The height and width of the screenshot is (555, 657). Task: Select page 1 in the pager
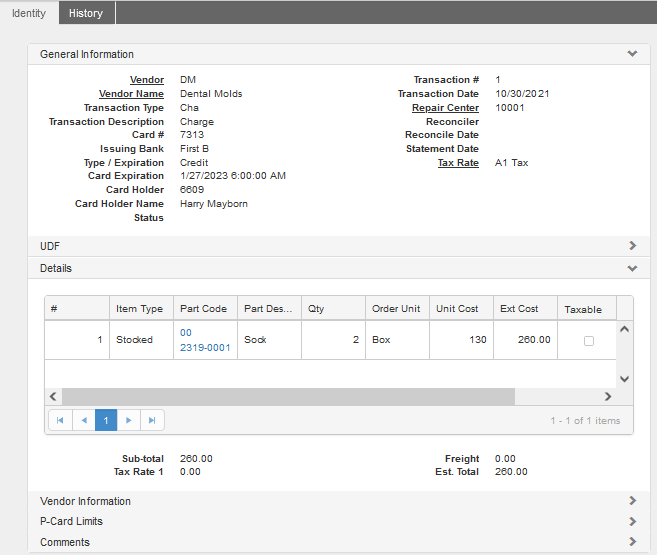106,421
